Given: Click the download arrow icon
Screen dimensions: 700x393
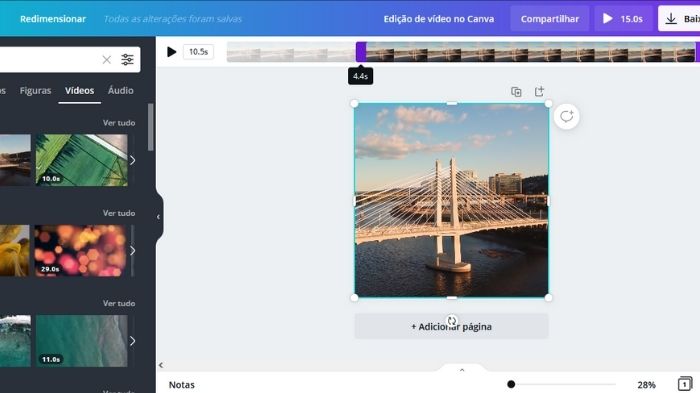Looking at the screenshot, I should point(671,19).
